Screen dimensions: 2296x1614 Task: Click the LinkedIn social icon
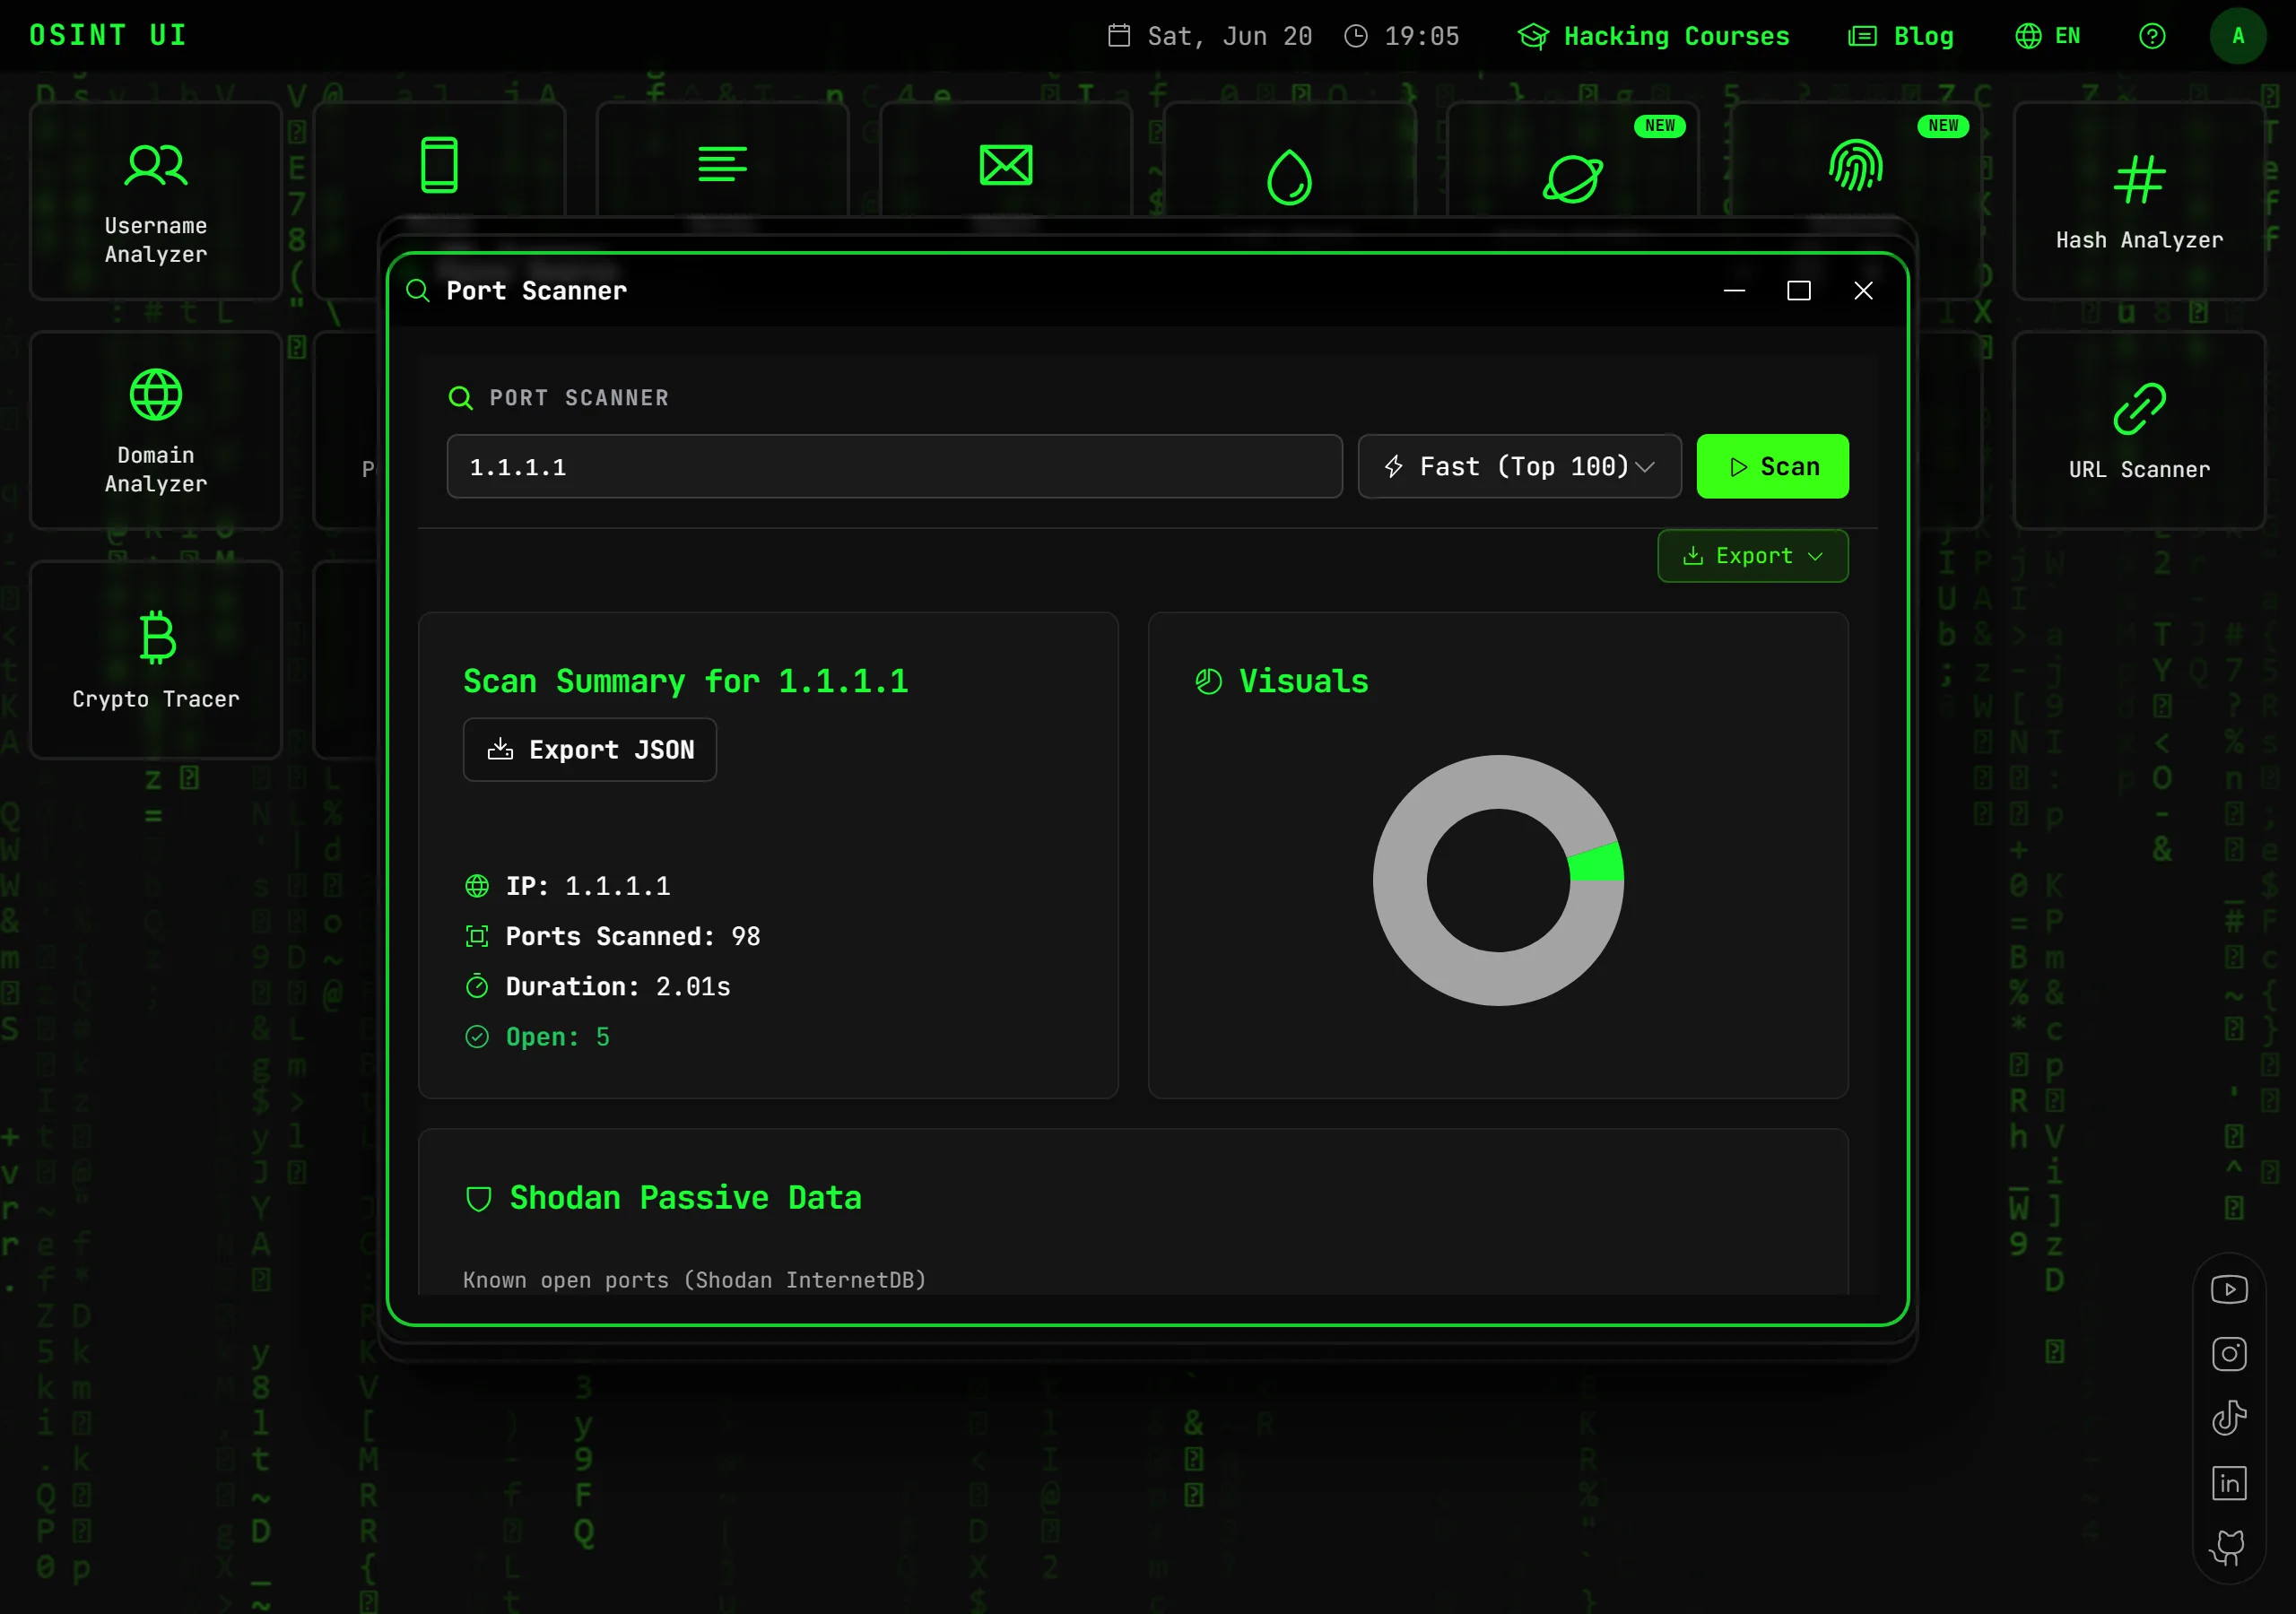(x=2229, y=1483)
